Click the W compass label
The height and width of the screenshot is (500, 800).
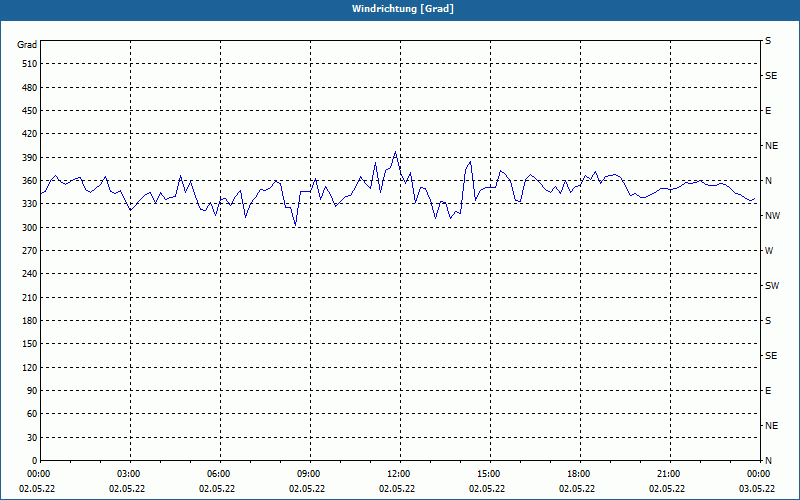pos(769,251)
